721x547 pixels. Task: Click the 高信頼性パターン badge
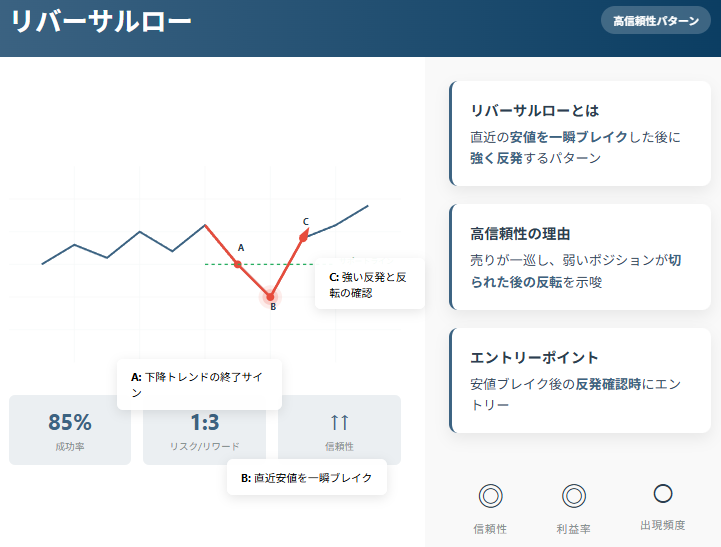tap(655, 20)
